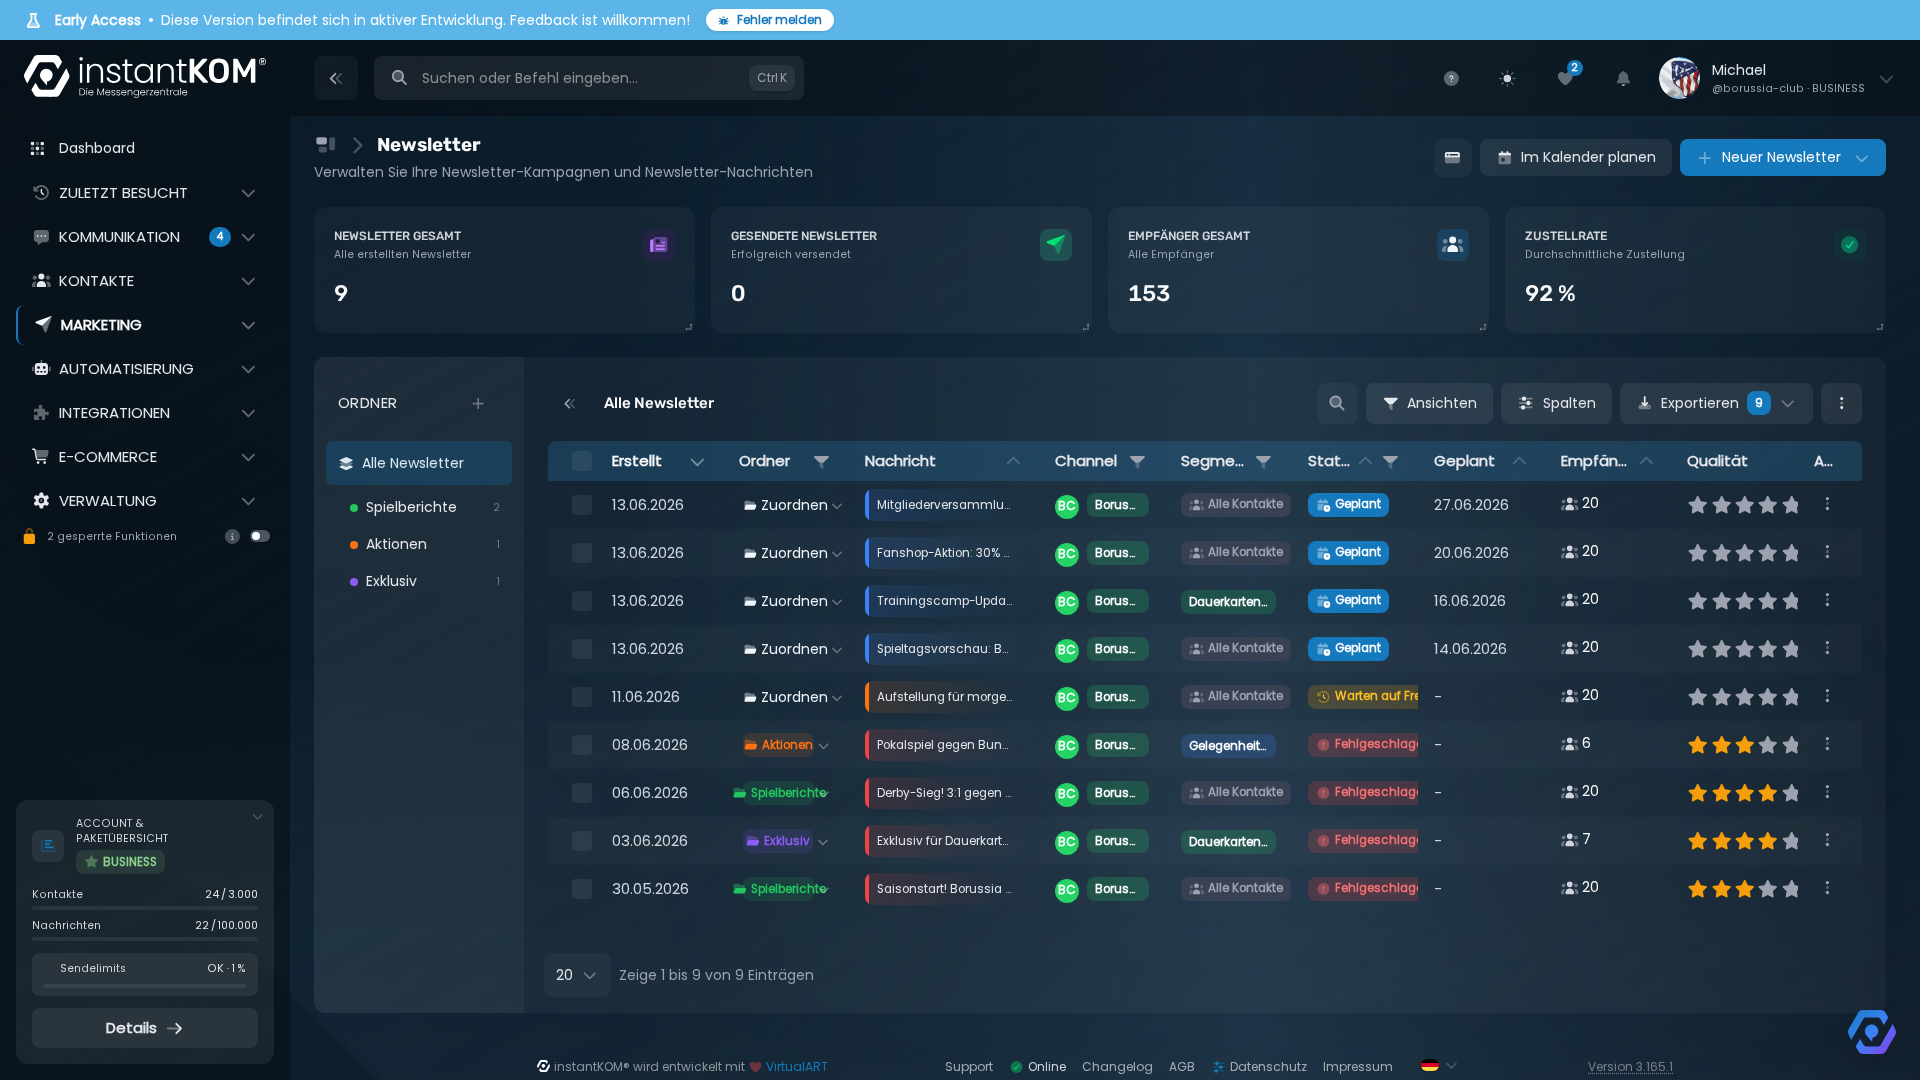Select all rows with header checkbox
Screen dimensions: 1920x1080
582,461
